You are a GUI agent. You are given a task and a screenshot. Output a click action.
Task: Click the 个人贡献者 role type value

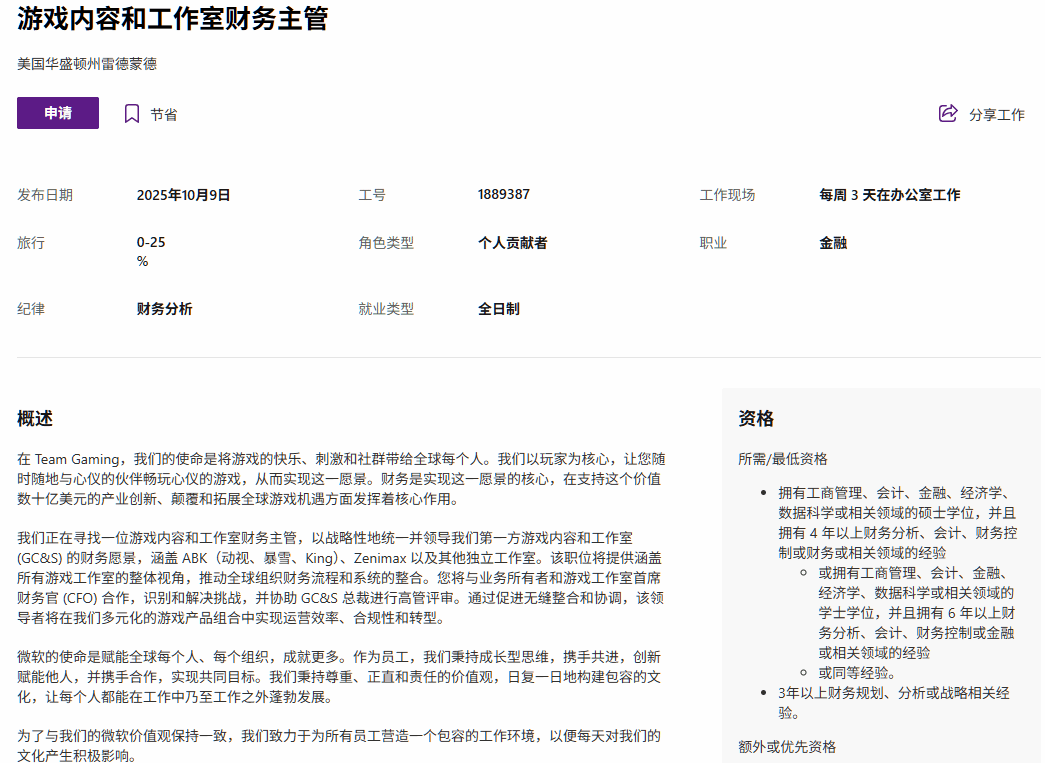(512, 243)
